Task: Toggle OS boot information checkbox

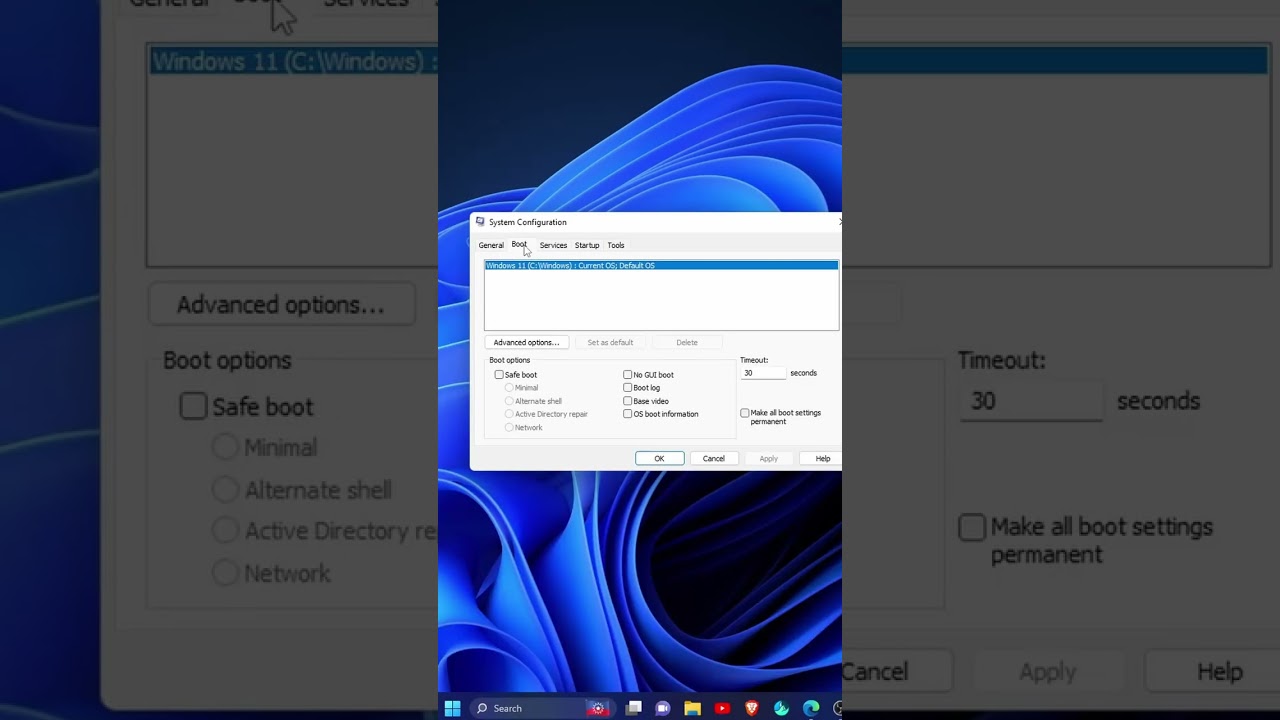Action: click(x=627, y=414)
